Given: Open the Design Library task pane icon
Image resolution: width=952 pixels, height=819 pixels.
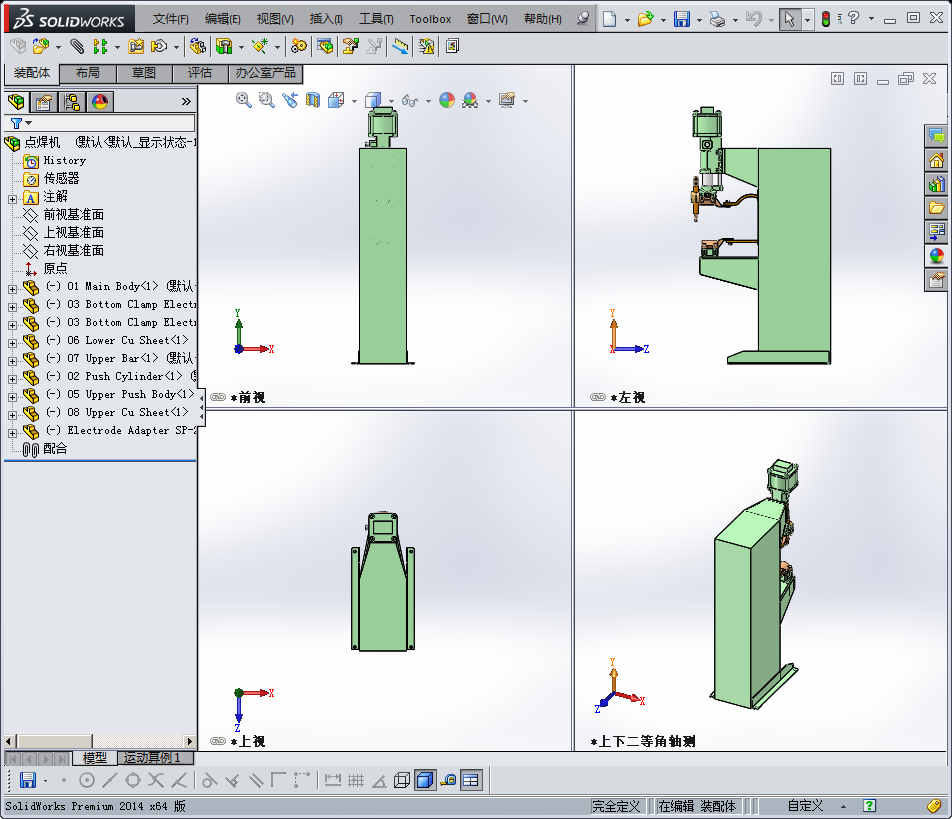Looking at the screenshot, I should point(937,184).
